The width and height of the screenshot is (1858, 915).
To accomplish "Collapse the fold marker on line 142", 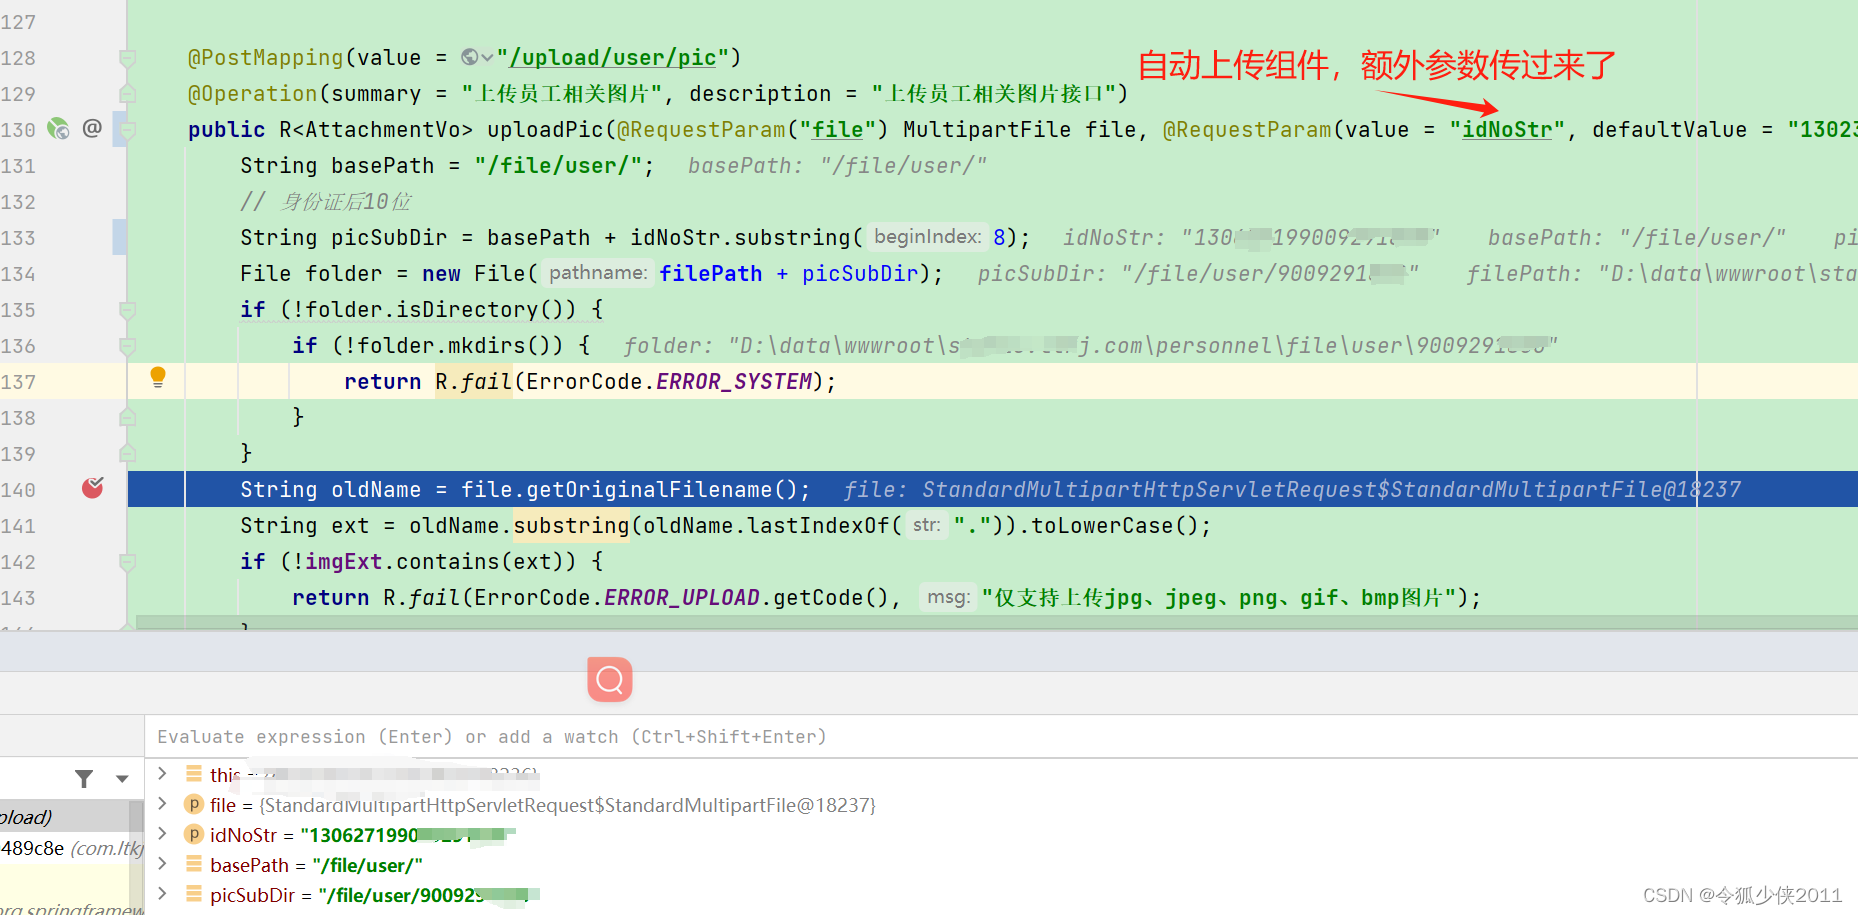I will point(127,562).
